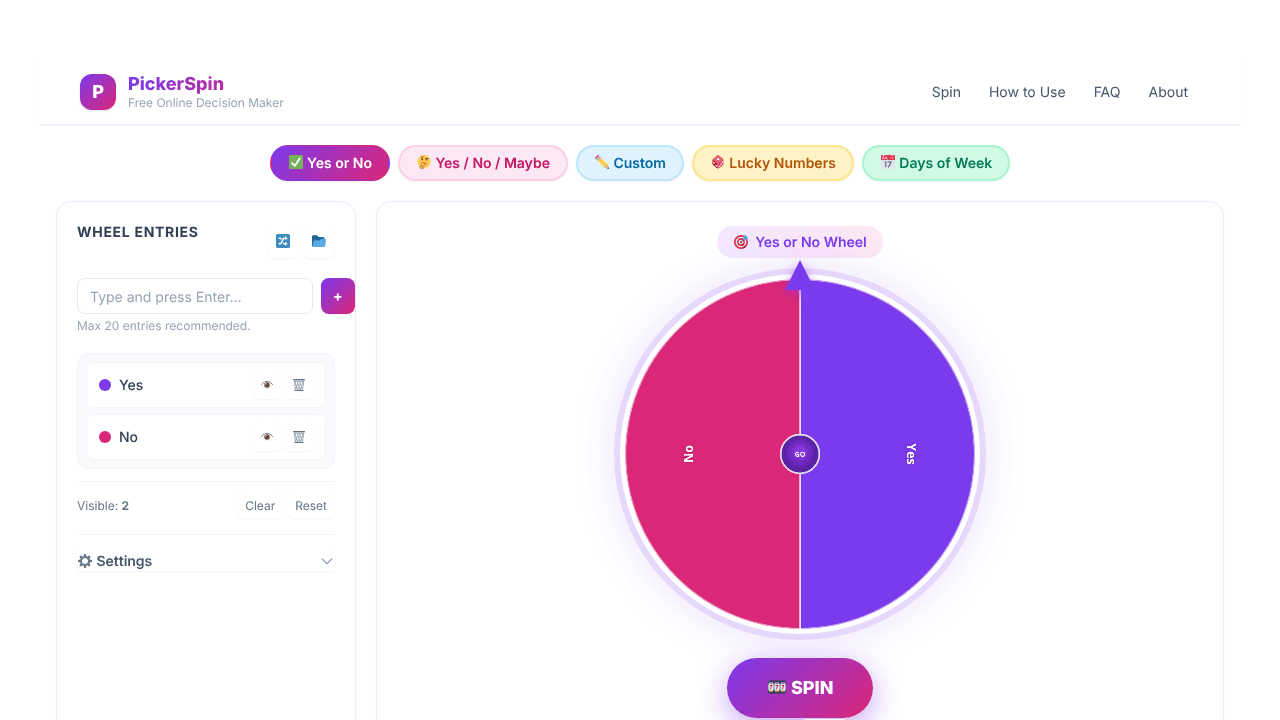Hide the No entry with eye icon
1280x720 pixels.
pyautogui.click(x=267, y=437)
